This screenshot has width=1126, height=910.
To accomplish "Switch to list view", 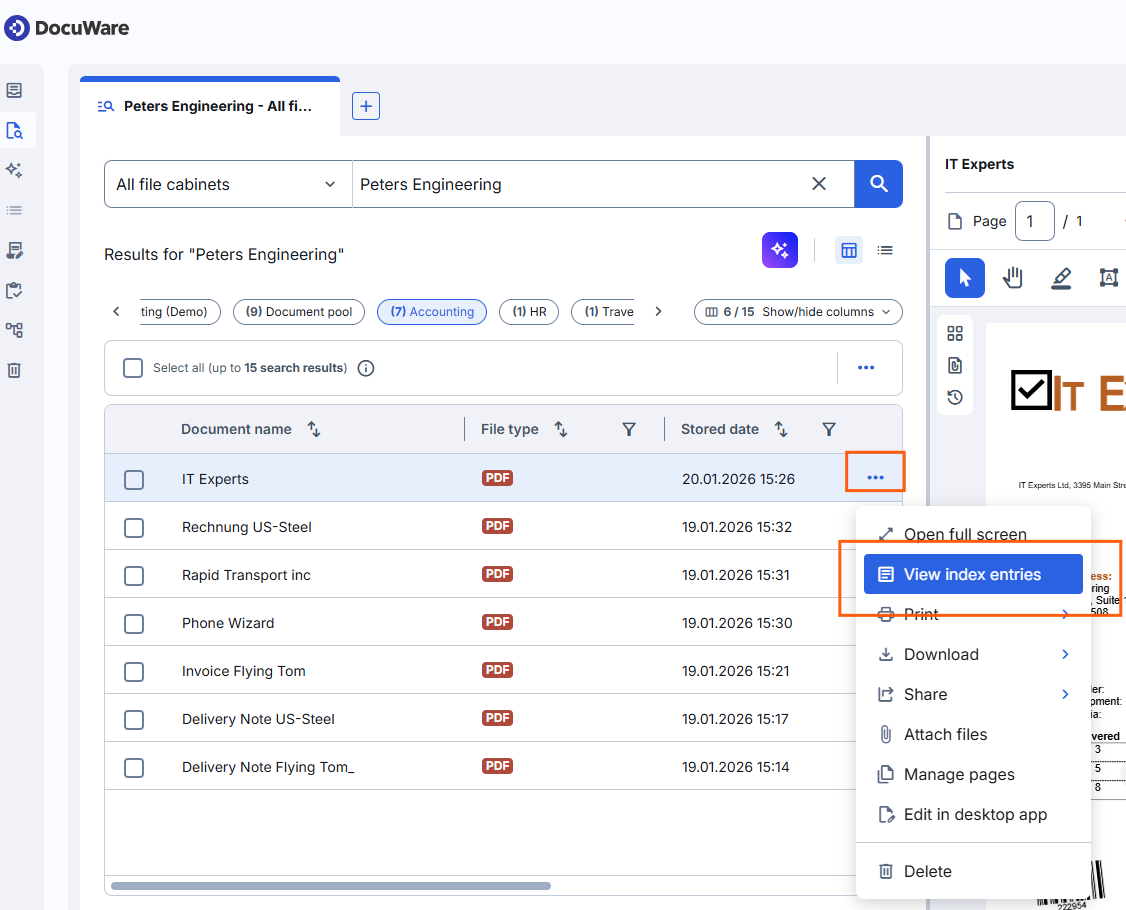I will point(885,250).
